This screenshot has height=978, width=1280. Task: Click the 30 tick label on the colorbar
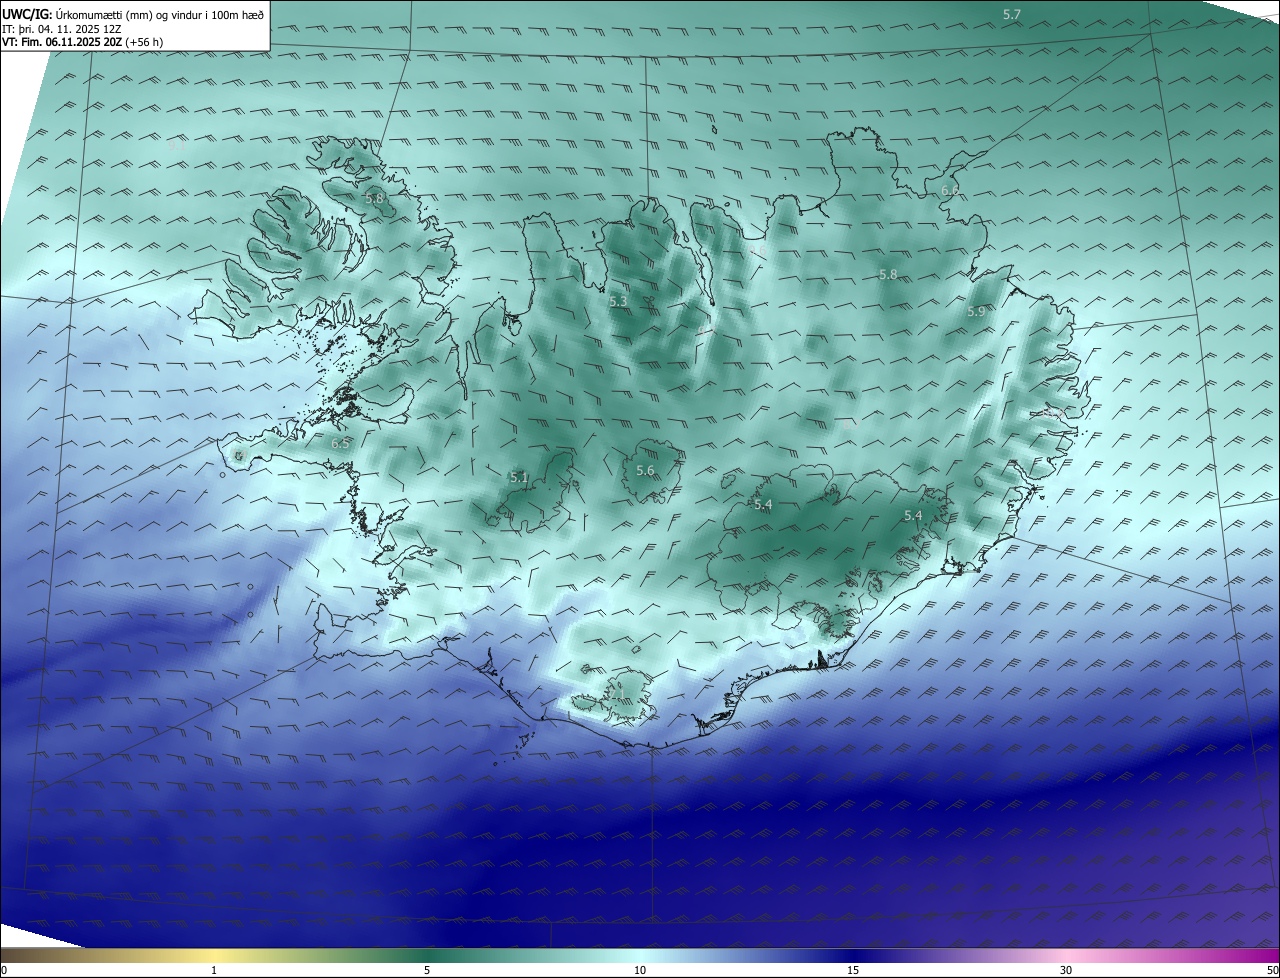pos(1066,971)
